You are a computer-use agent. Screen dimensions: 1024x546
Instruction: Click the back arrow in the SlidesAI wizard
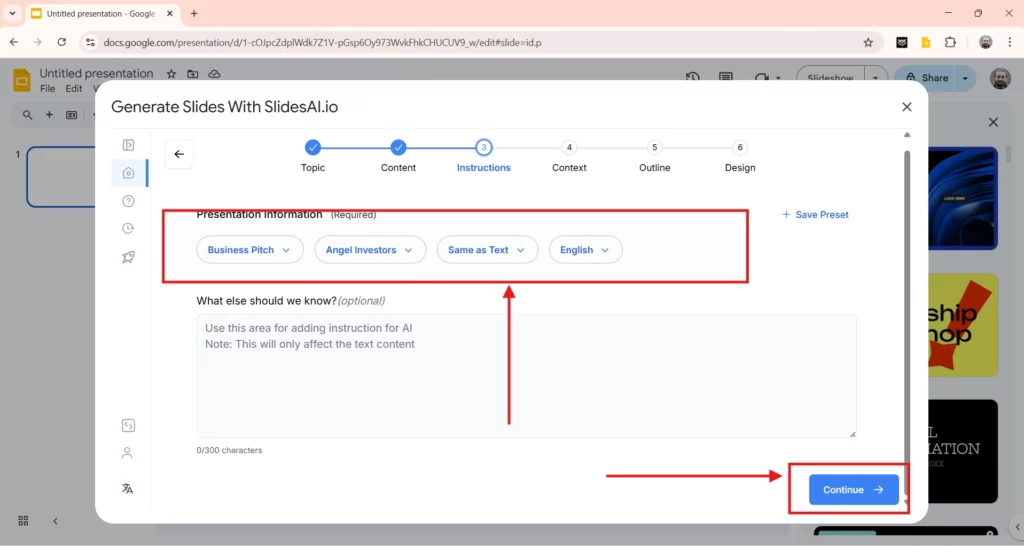pos(179,154)
